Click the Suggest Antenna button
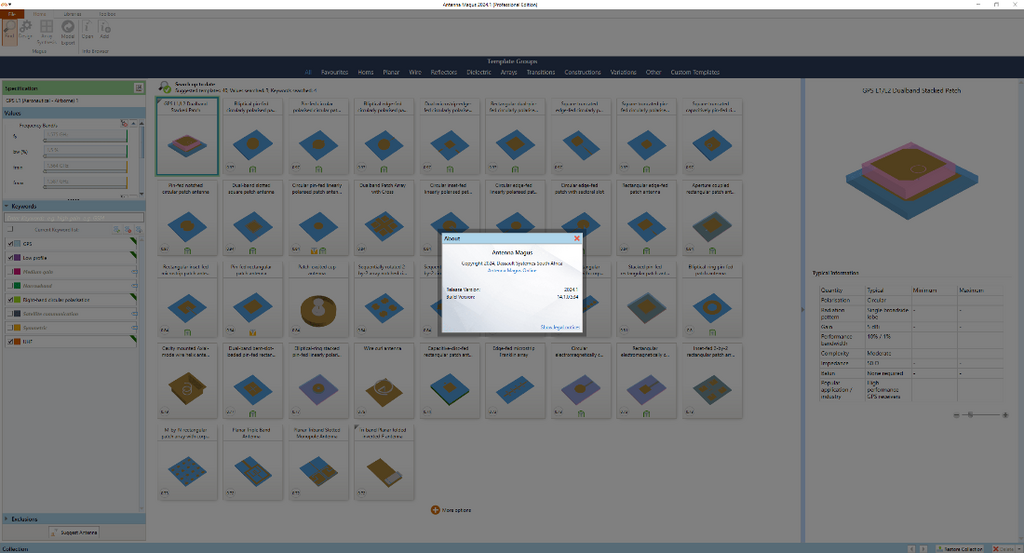 coord(74,532)
